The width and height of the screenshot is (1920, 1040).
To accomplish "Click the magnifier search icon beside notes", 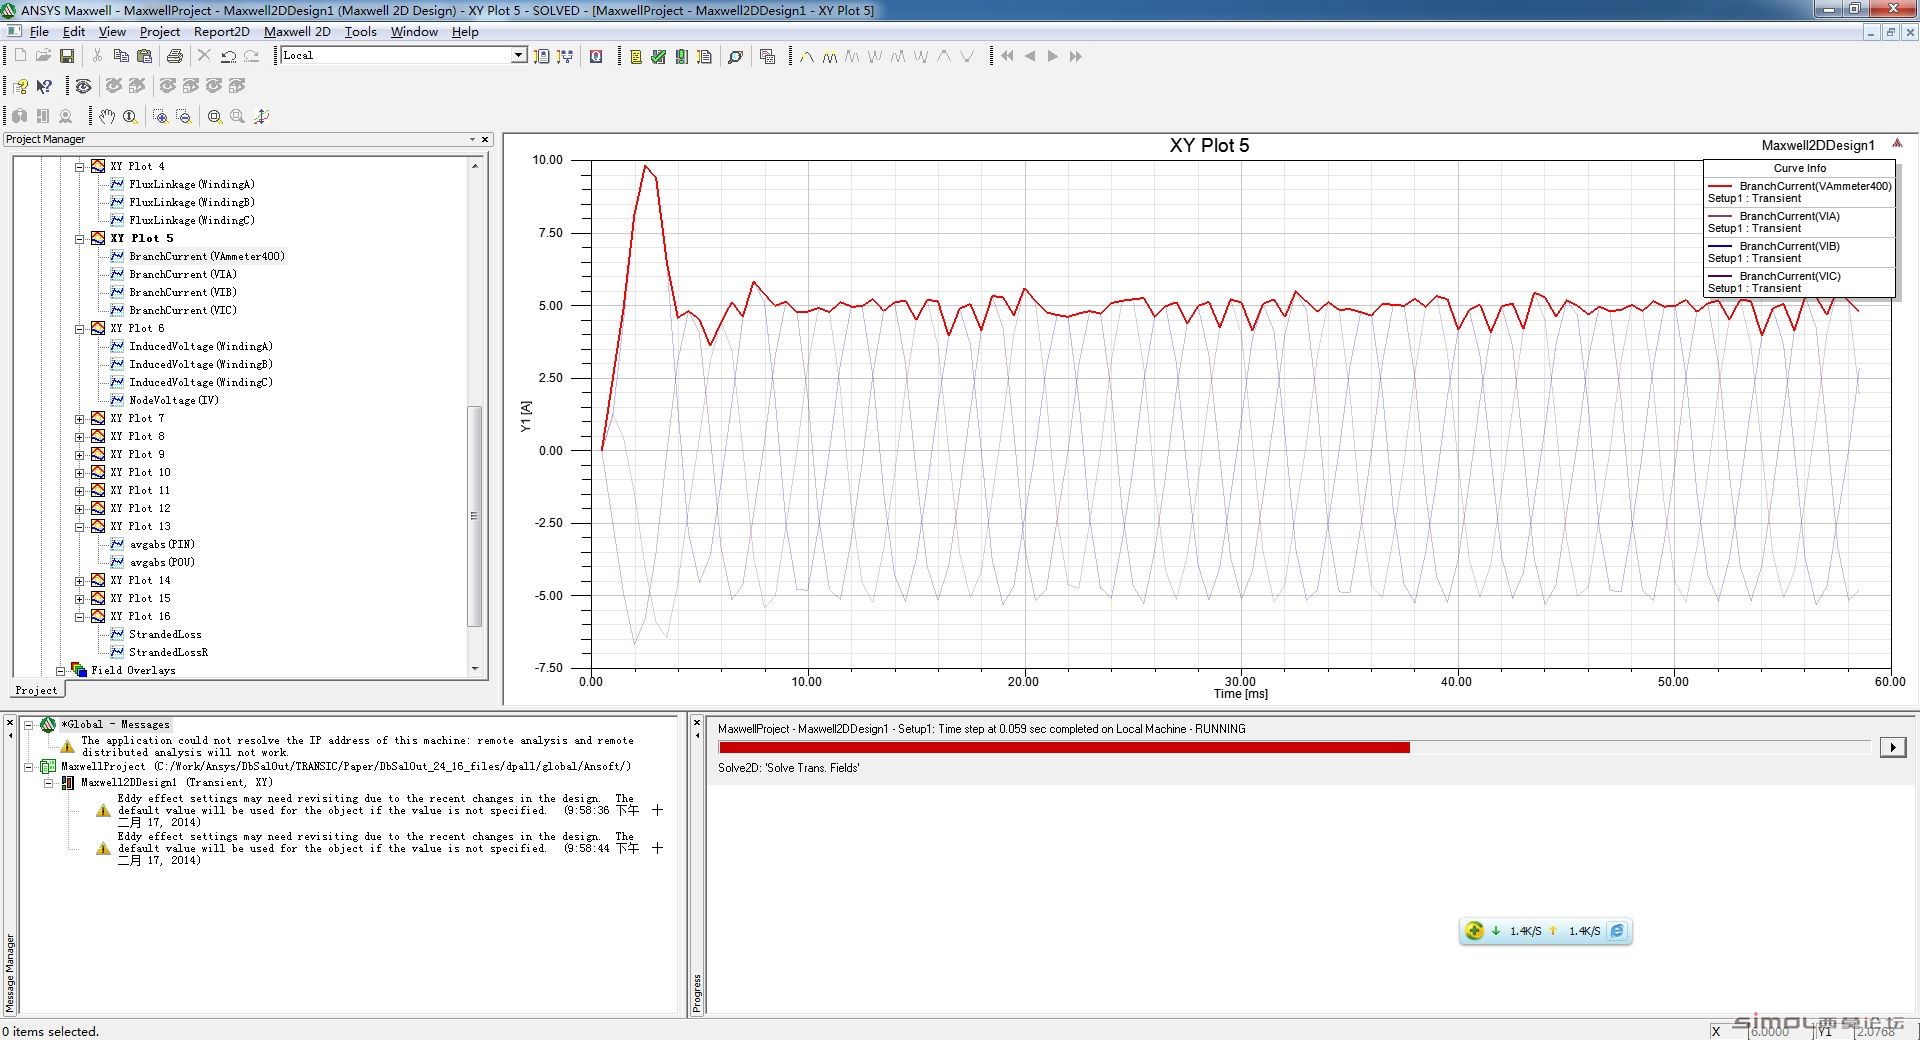I will (735, 56).
